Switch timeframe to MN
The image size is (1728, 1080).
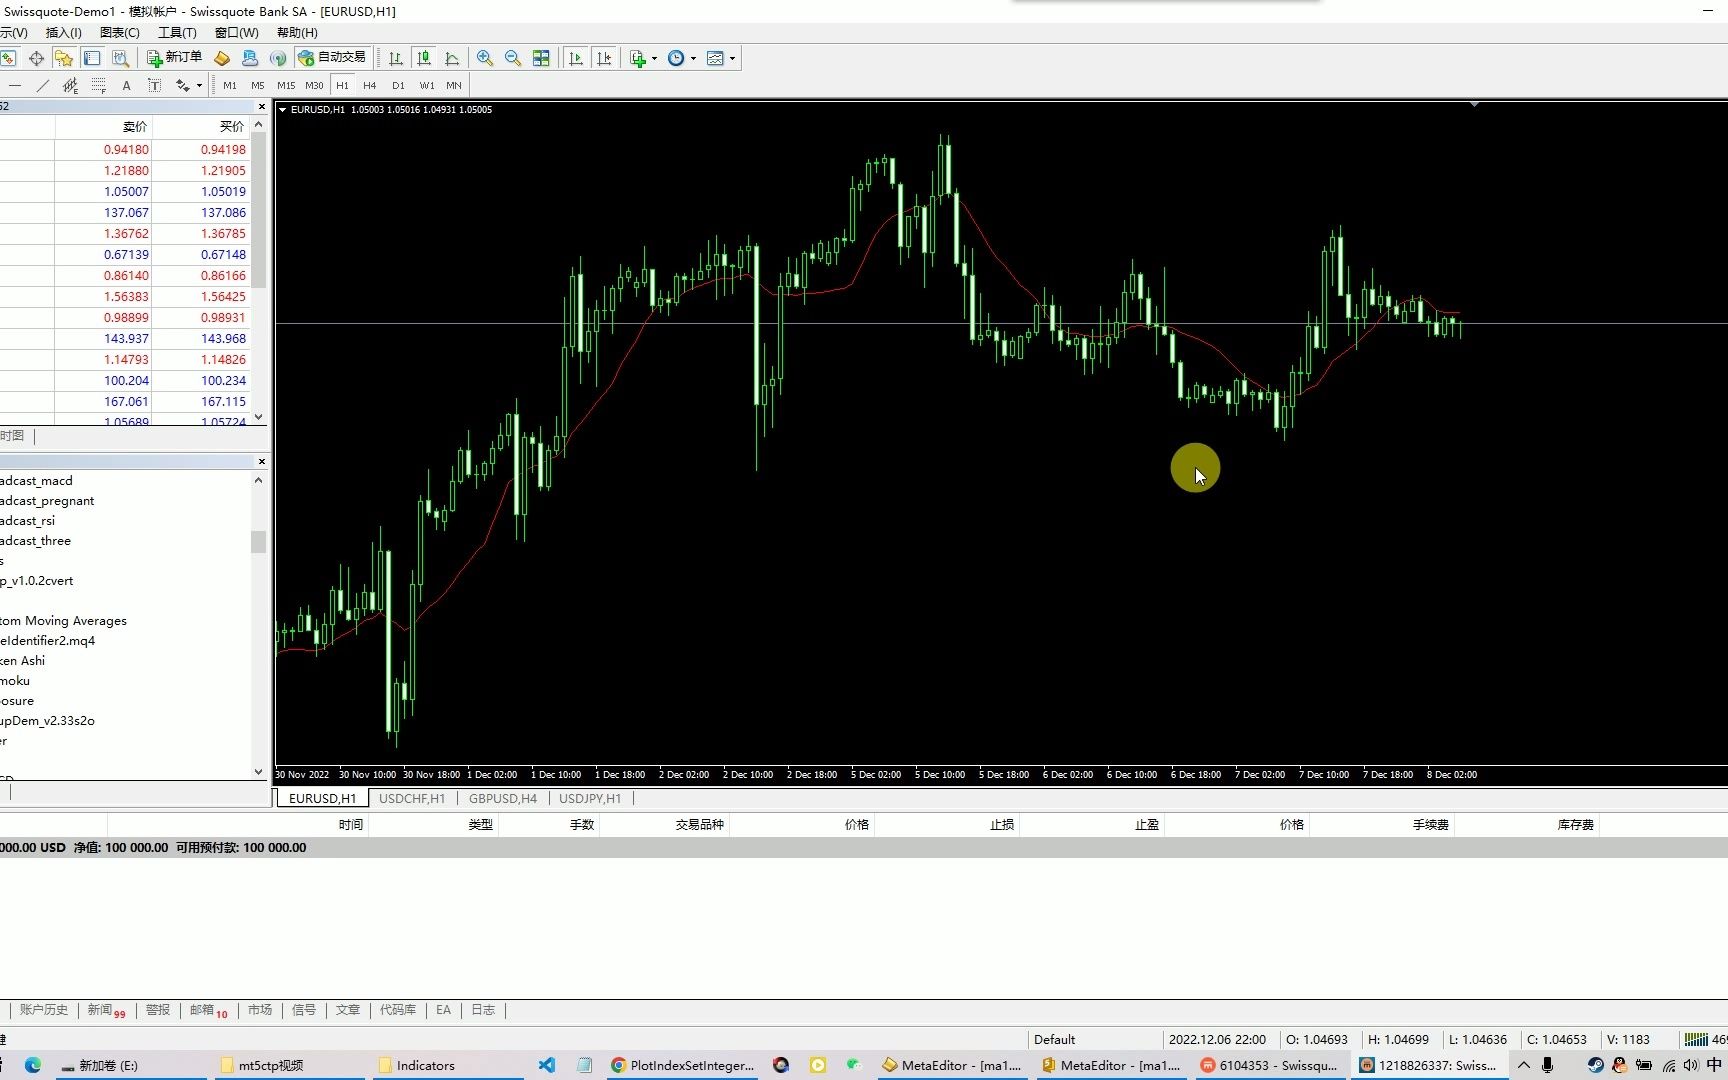(454, 85)
